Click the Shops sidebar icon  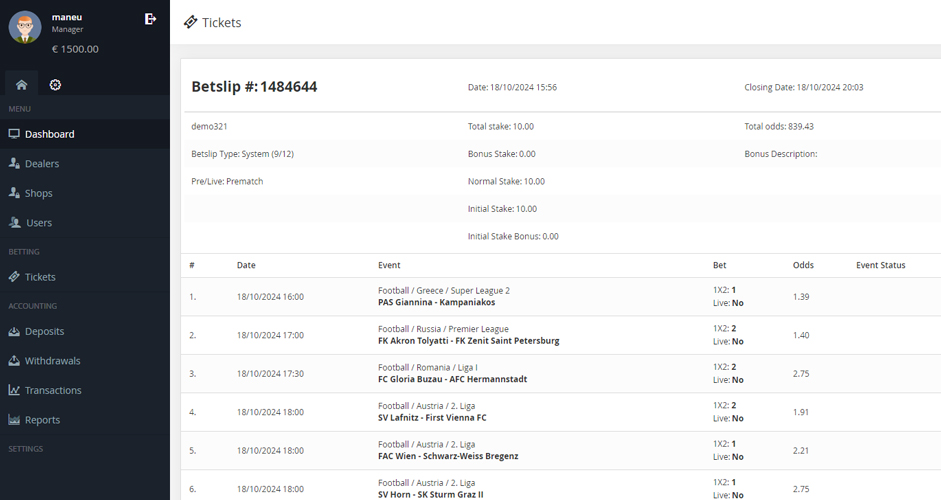(14, 193)
